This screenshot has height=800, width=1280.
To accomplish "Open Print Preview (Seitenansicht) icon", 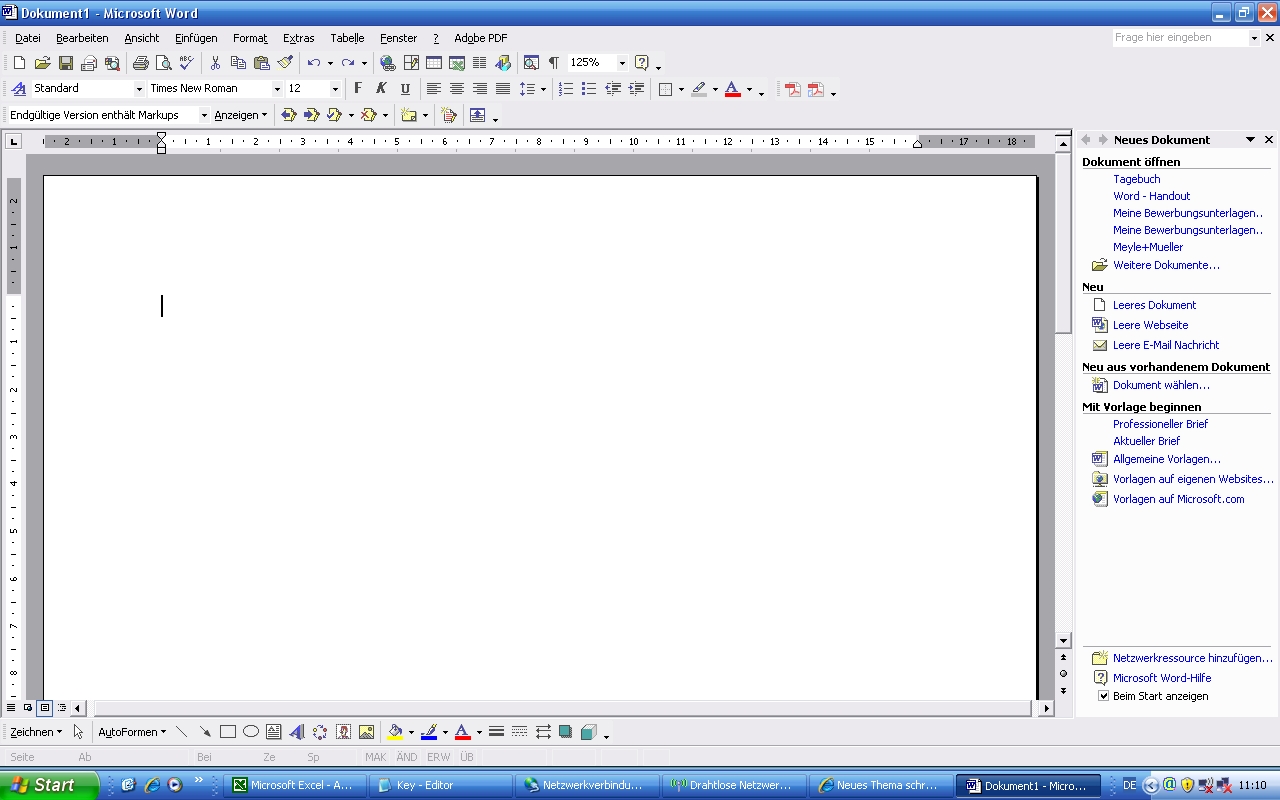I will click(x=163, y=63).
